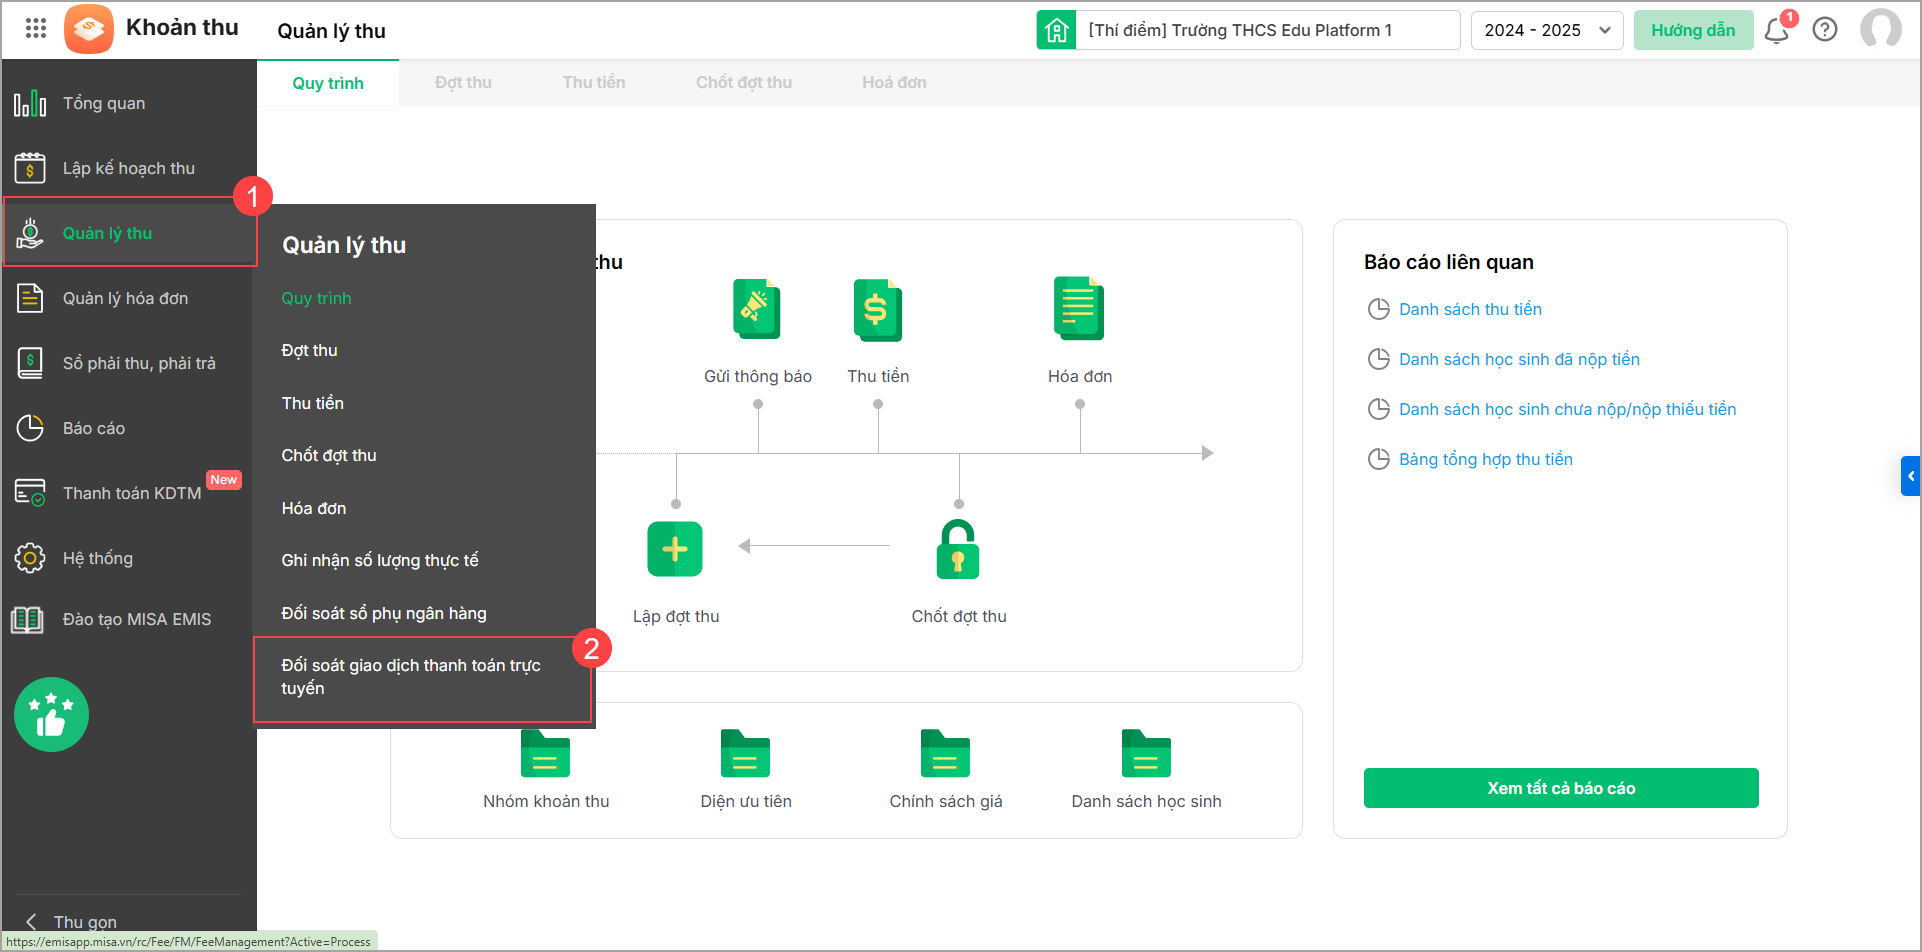Open the notifications bell
The width and height of the screenshot is (1922, 952).
(x=1777, y=30)
